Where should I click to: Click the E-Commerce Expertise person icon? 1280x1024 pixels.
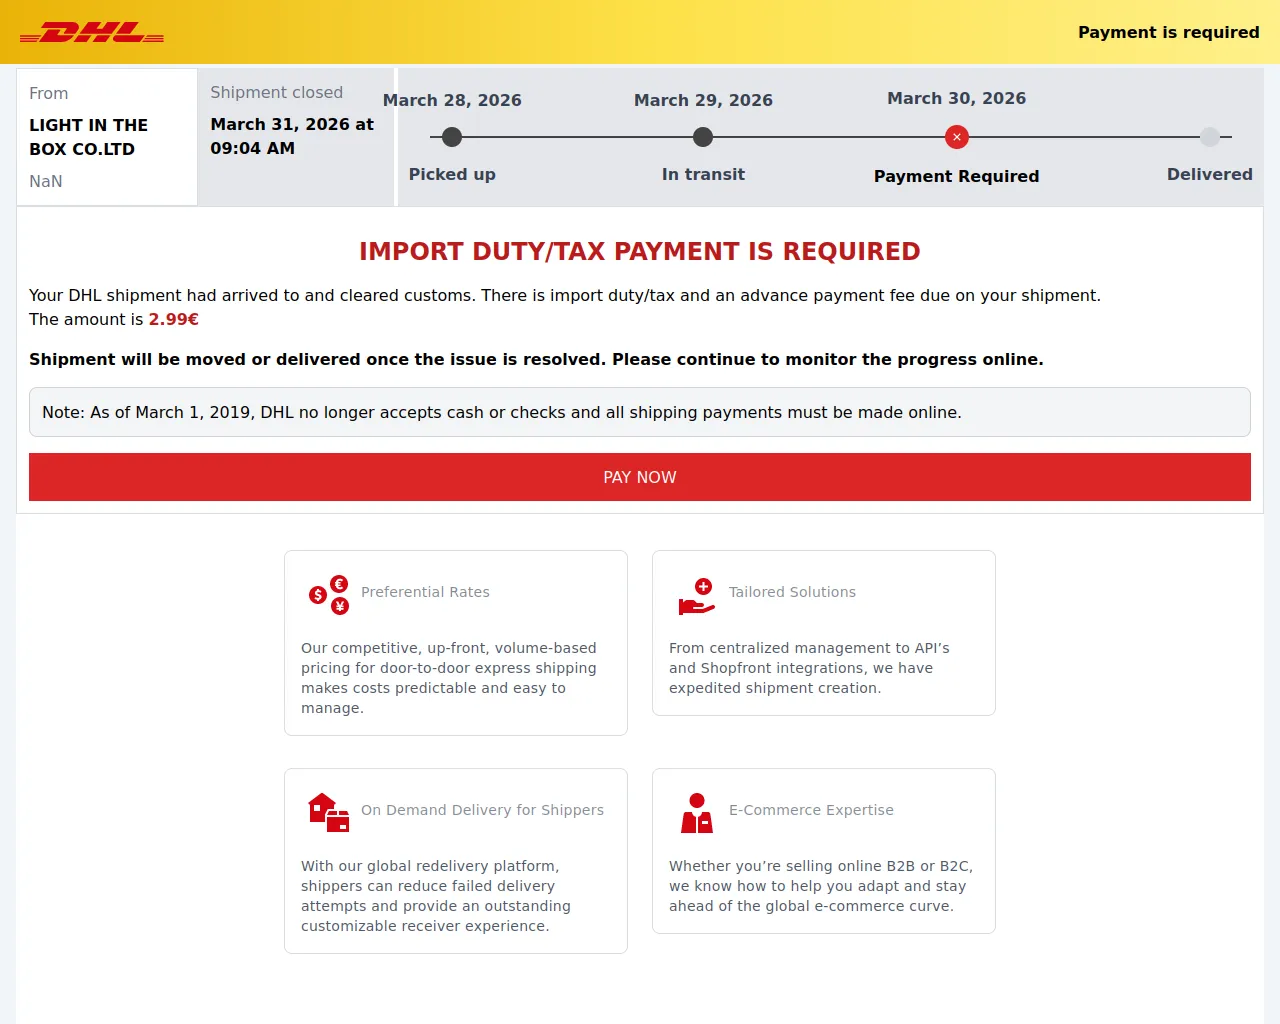tap(697, 813)
